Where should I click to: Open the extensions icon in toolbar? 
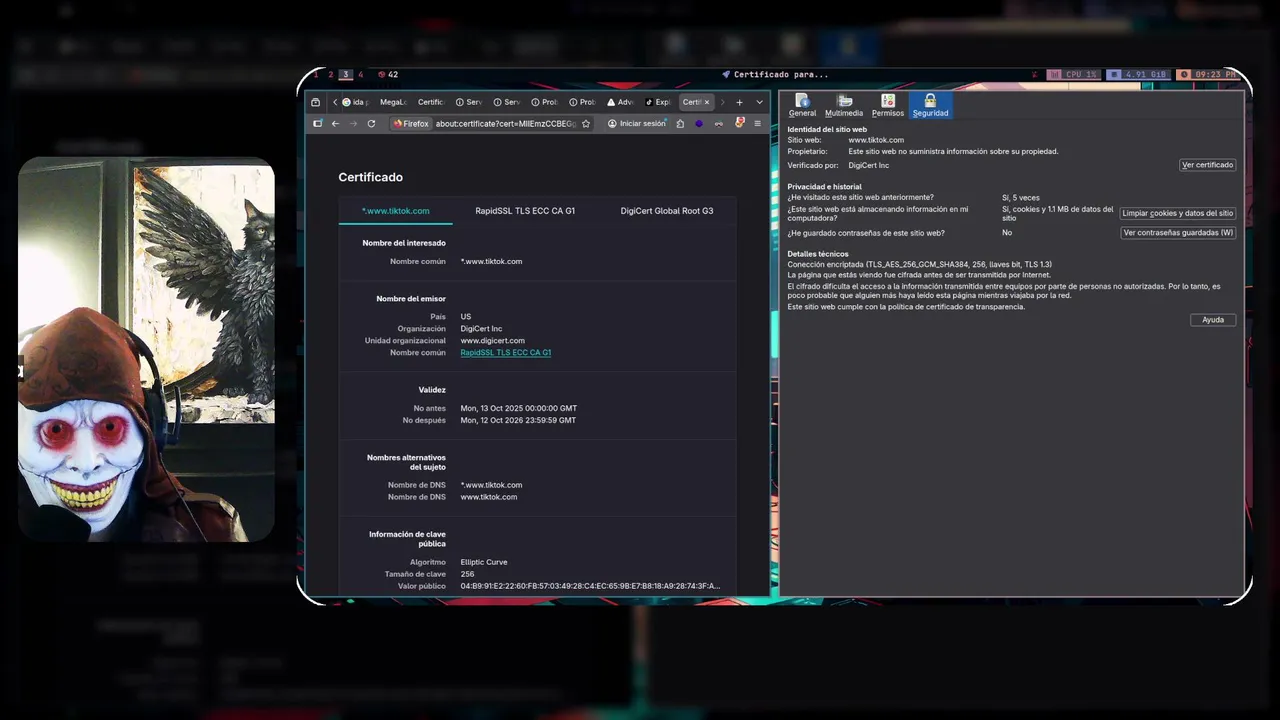pyautogui.click(x=680, y=124)
